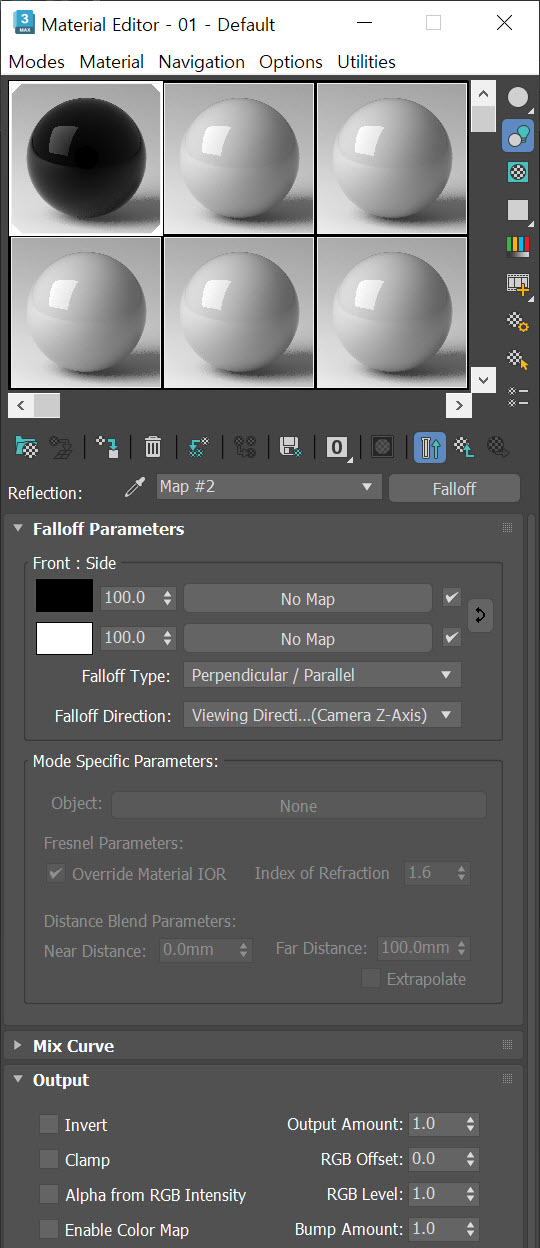Image resolution: width=540 pixels, height=1248 pixels.
Task: Toggle the Backlight icon
Action: point(518,135)
